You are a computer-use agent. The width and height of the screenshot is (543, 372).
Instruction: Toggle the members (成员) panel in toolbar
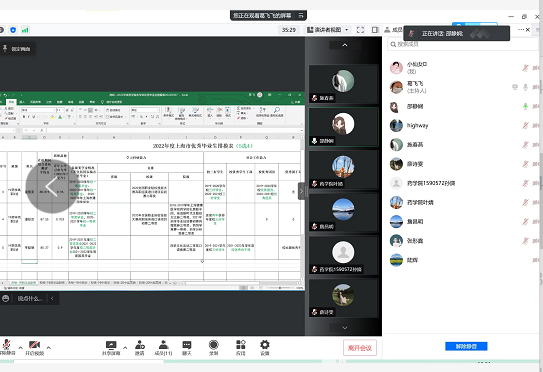[163, 348]
